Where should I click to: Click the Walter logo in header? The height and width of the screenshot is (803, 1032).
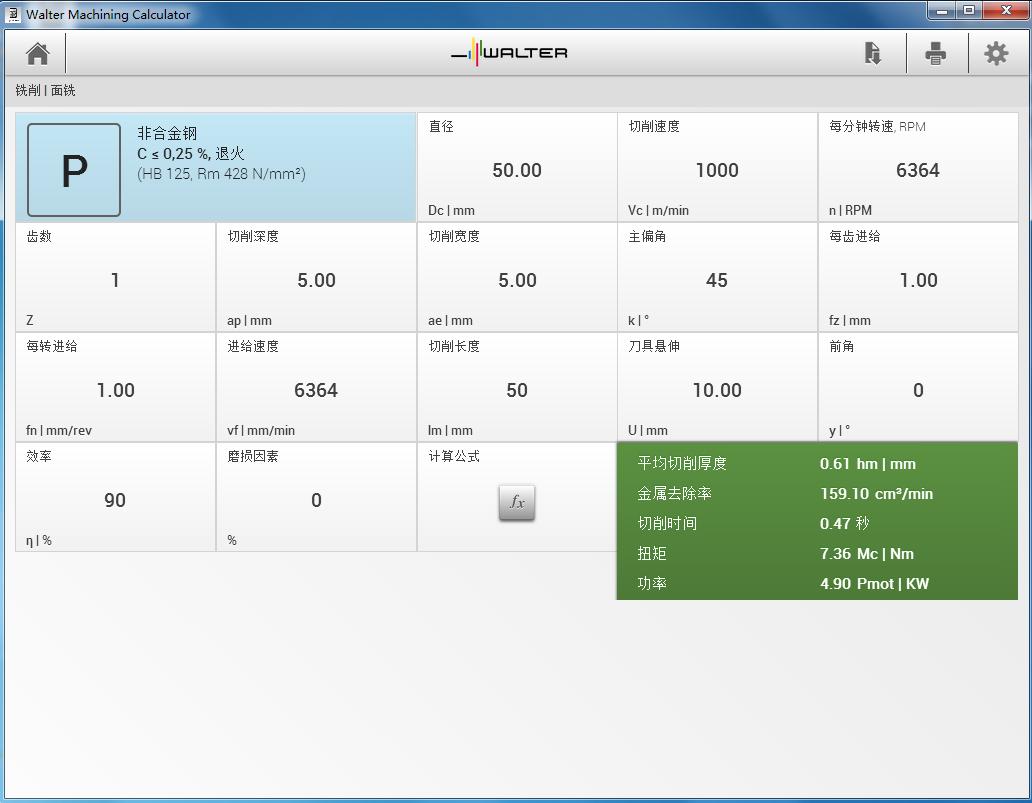pyautogui.click(x=509, y=52)
